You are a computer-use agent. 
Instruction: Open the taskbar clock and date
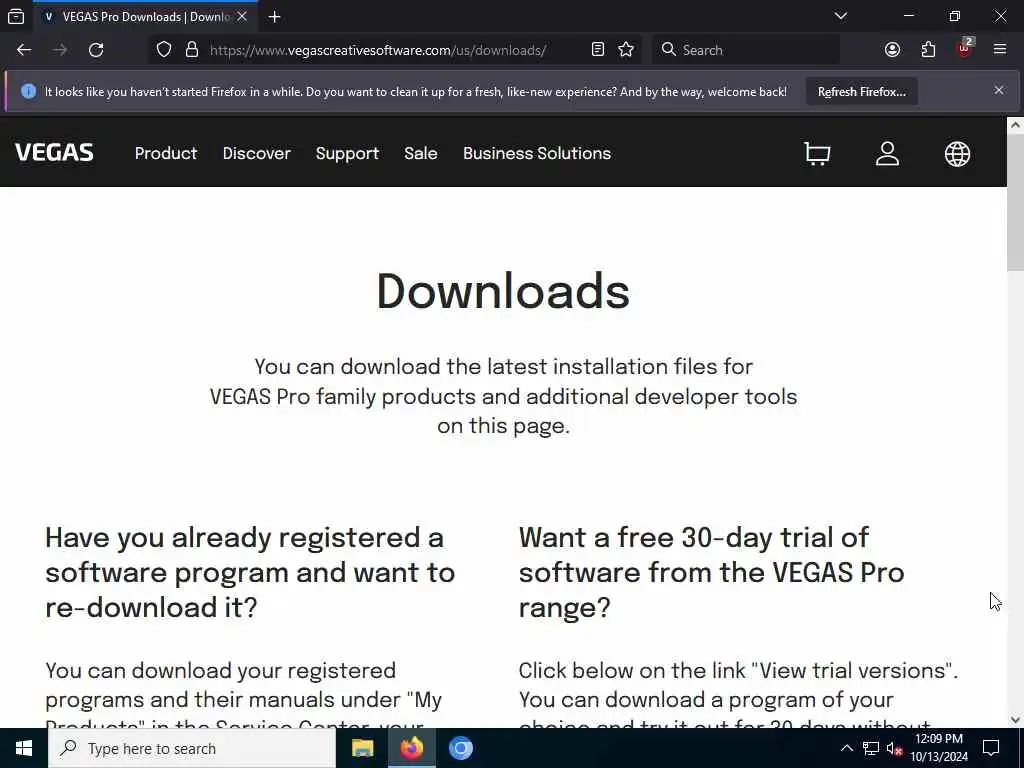938,748
